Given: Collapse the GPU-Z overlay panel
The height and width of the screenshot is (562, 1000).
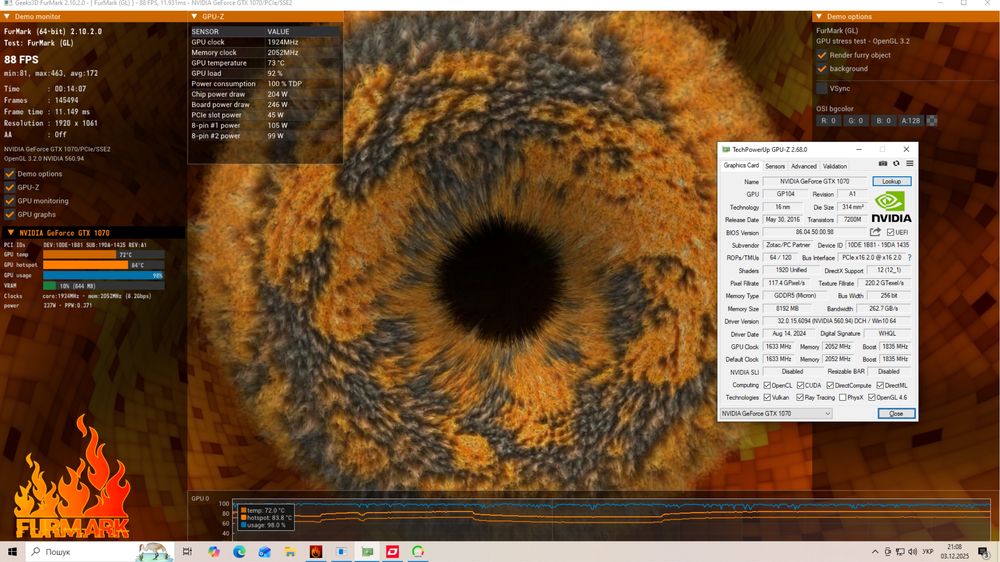Looking at the screenshot, I should [195, 17].
